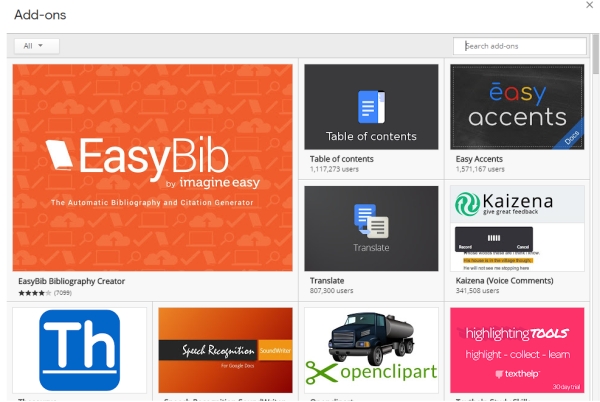Open the Table of contents thumbnail
The height and width of the screenshot is (402, 600).
tap(371, 107)
